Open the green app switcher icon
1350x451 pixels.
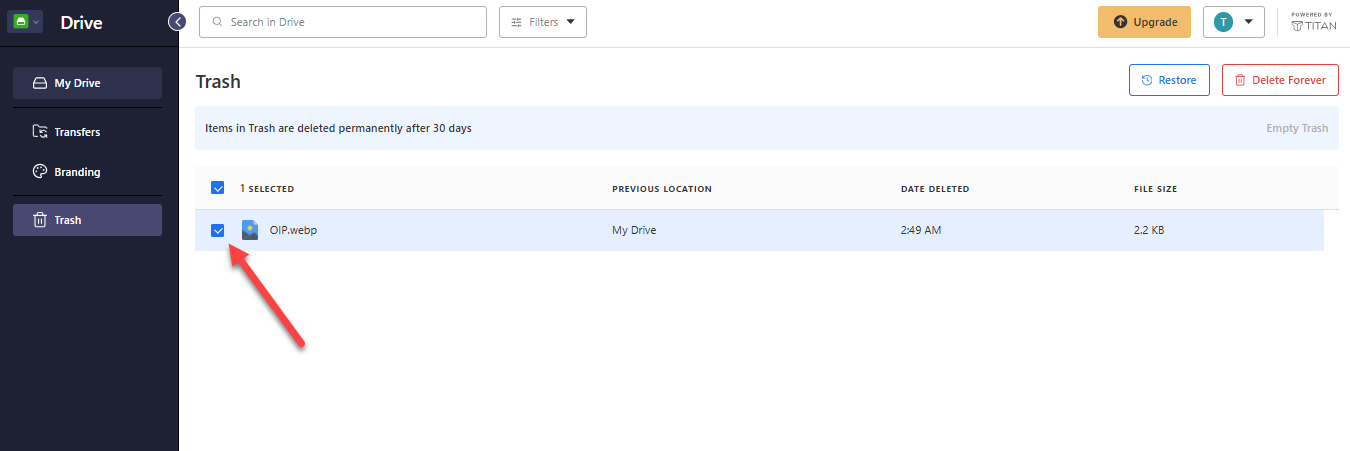[x=24, y=22]
